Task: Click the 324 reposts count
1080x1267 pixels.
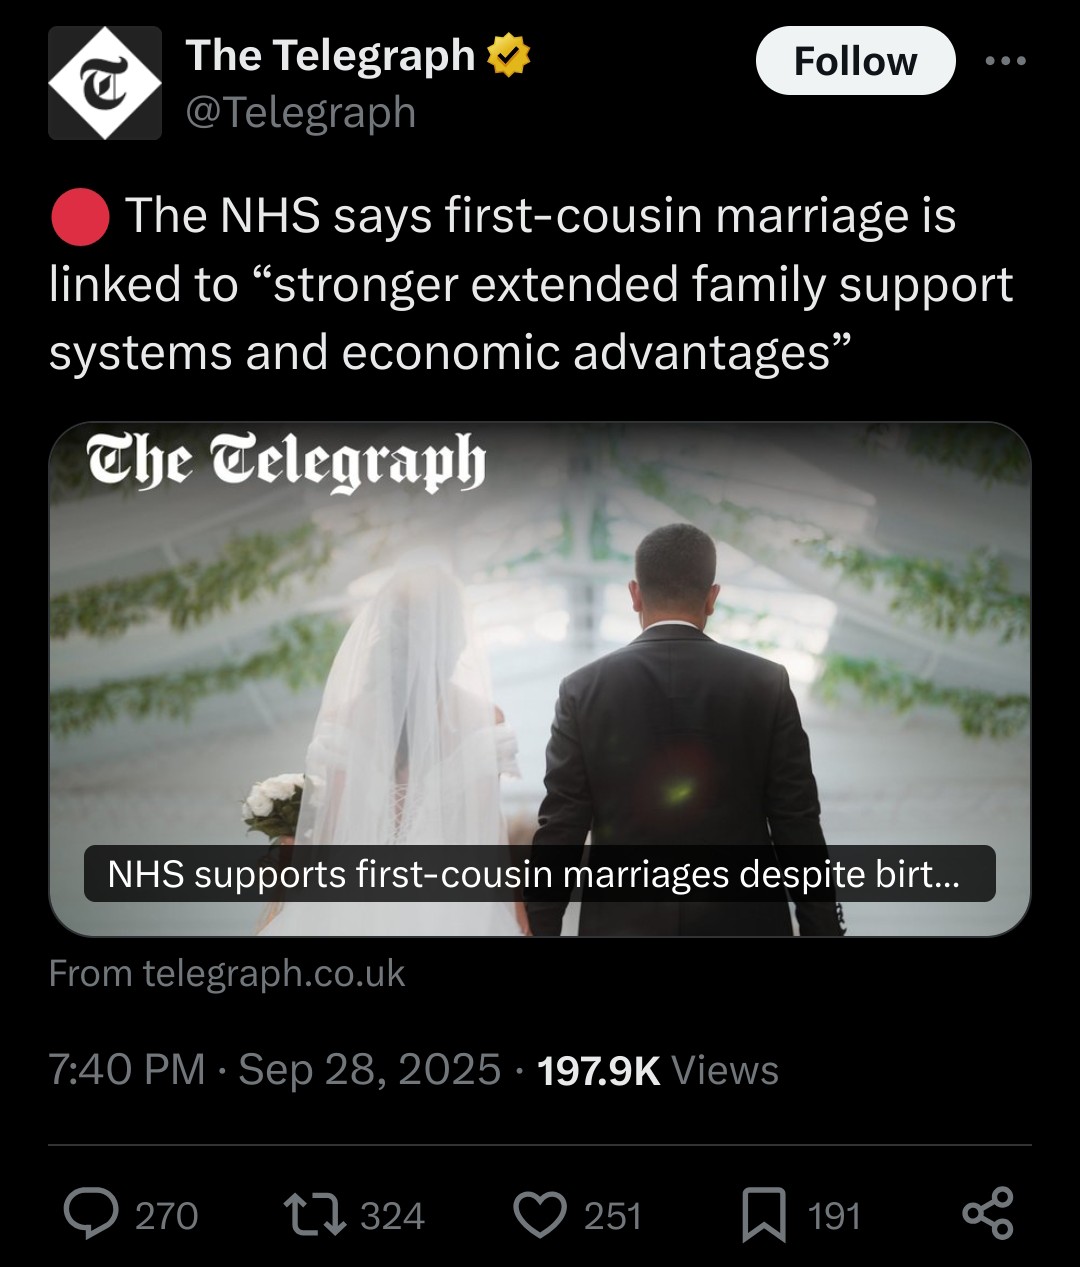Action: [392, 1216]
